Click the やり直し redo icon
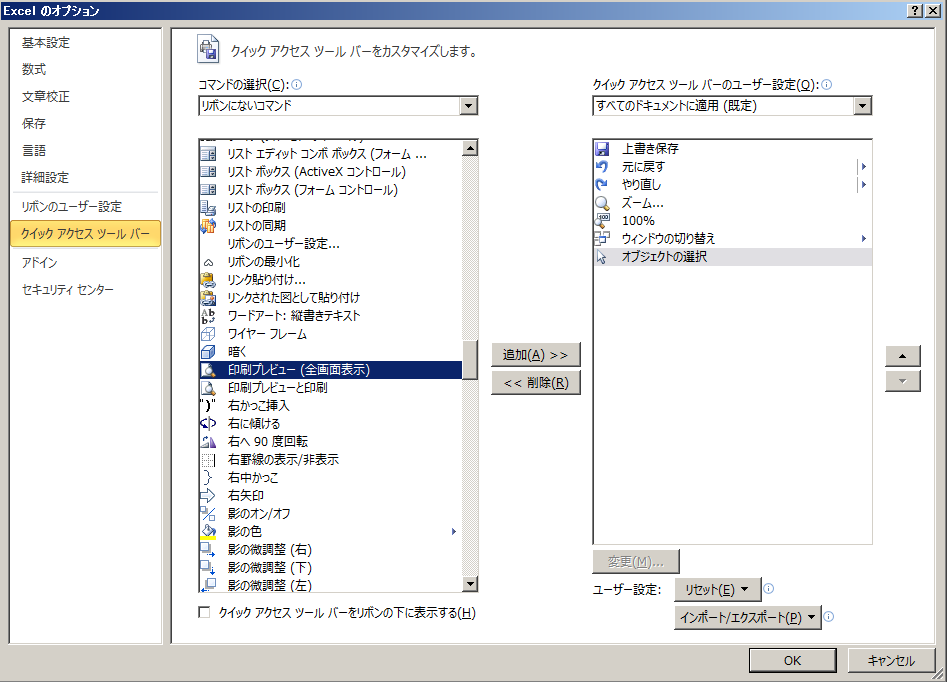947x682 pixels. click(602, 185)
